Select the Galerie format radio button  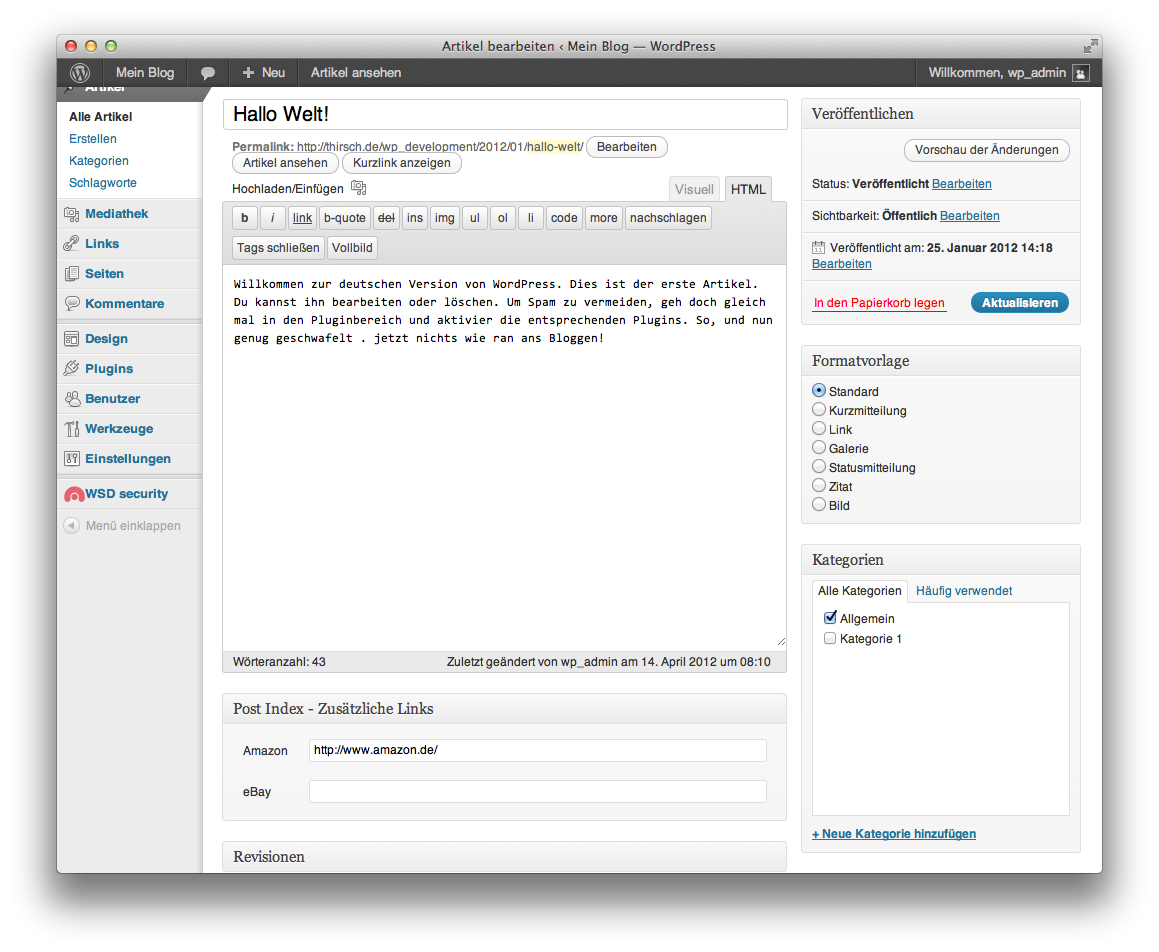point(819,447)
